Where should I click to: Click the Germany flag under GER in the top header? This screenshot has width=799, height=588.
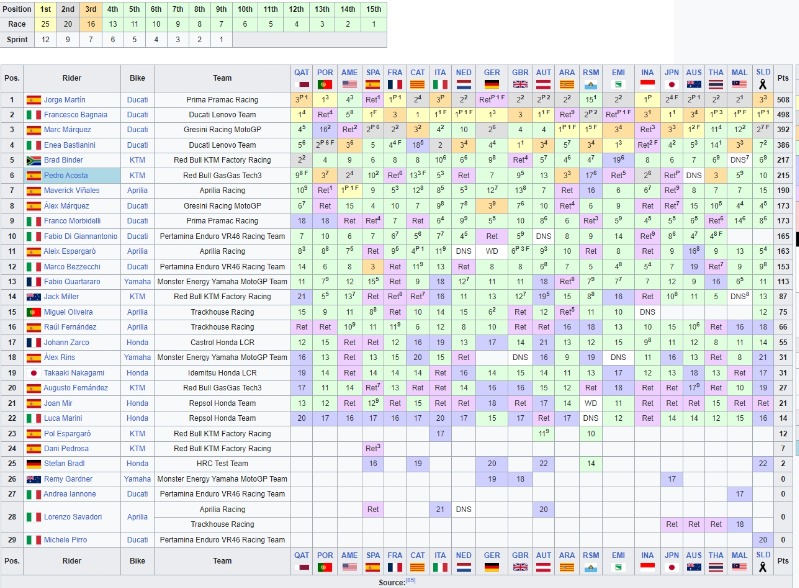point(492,85)
